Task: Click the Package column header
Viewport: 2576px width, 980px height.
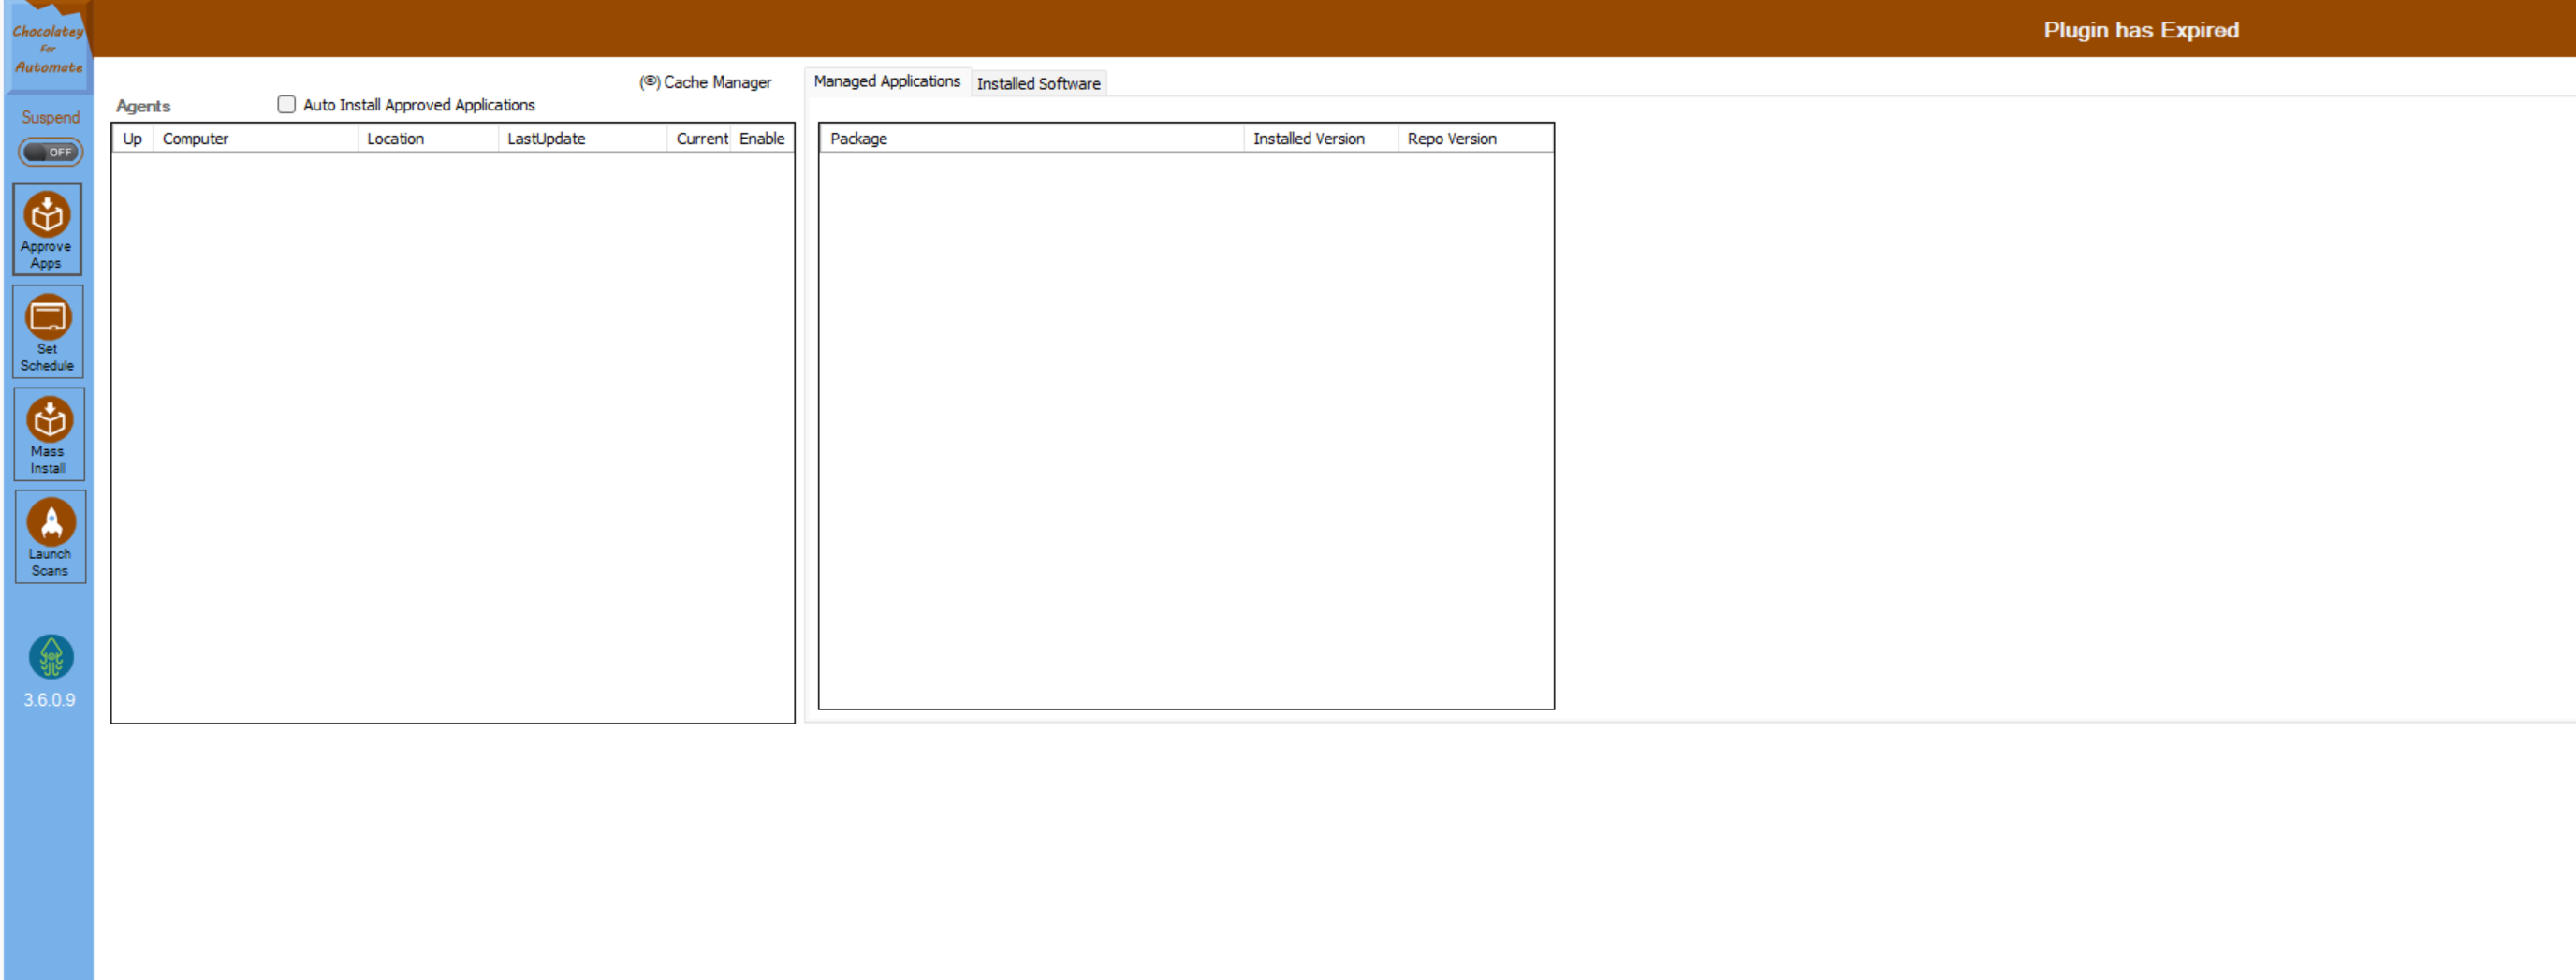Action: pyautogui.click(x=858, y=138)
